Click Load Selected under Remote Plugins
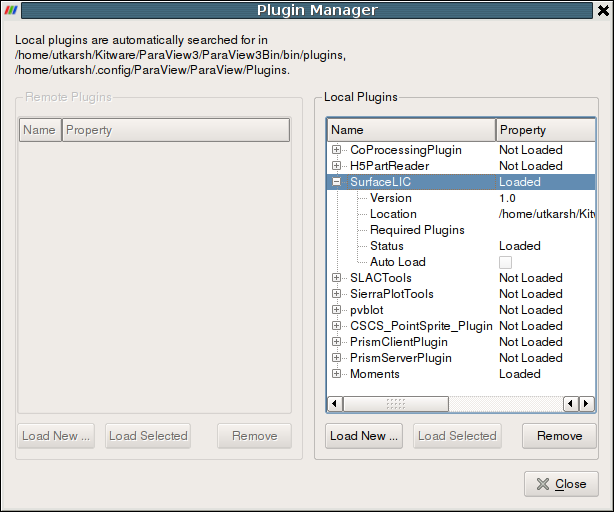Viewport: 614px width, 512px height. [x=148, y=436]
